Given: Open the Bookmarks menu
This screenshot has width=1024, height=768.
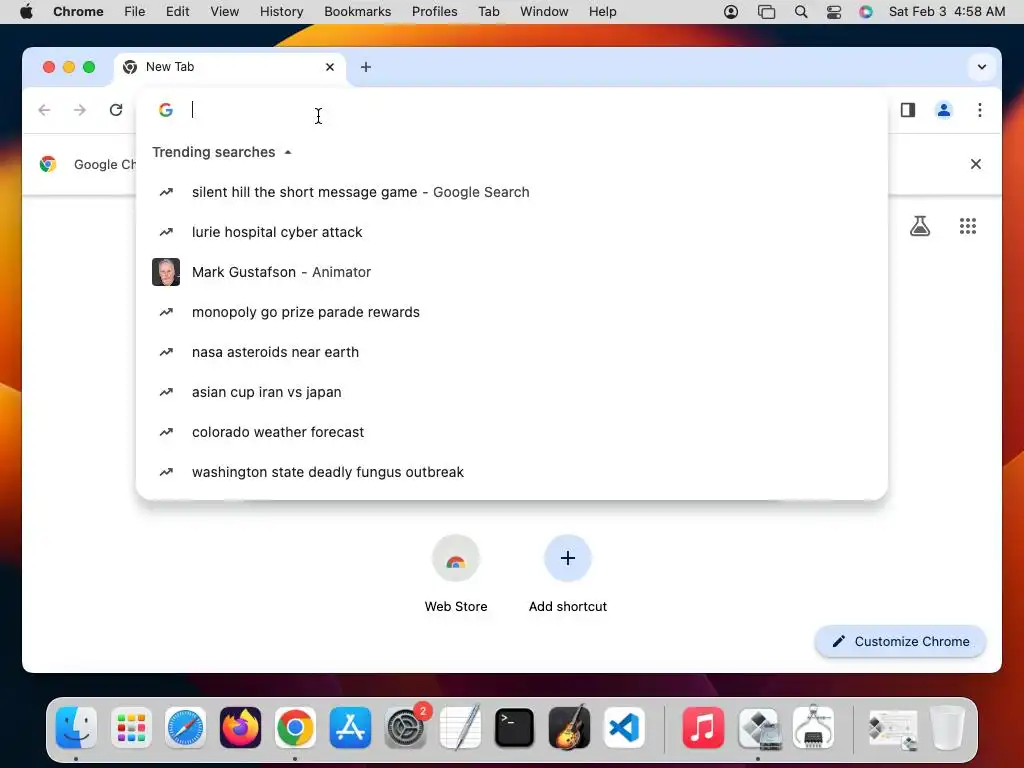Looking at the screenshot, I should [357, 12].
